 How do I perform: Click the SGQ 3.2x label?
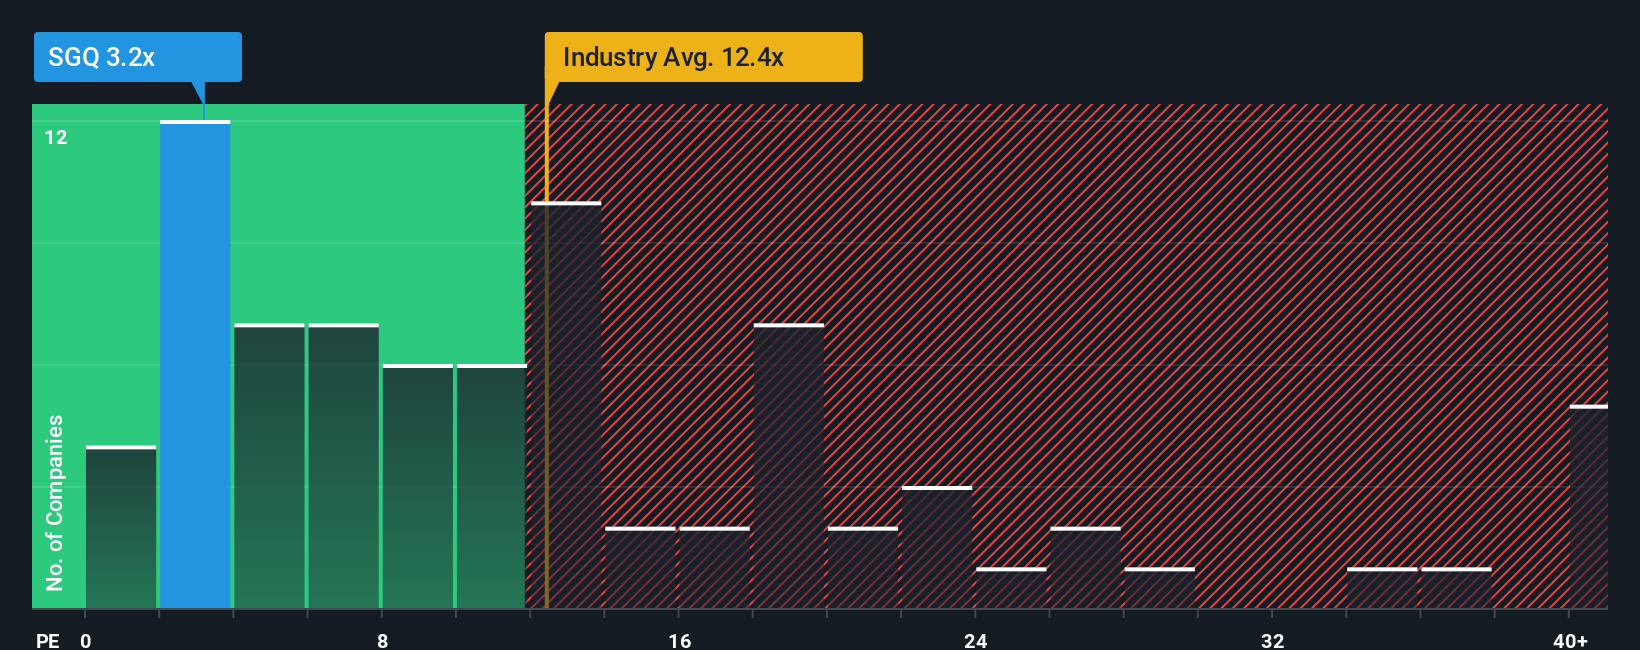coord(137,57)
